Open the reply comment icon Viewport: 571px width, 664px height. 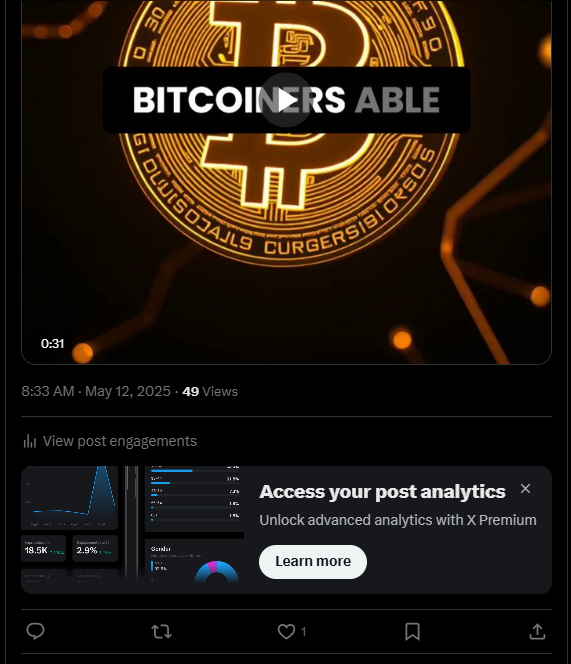[x=36, y=631]
